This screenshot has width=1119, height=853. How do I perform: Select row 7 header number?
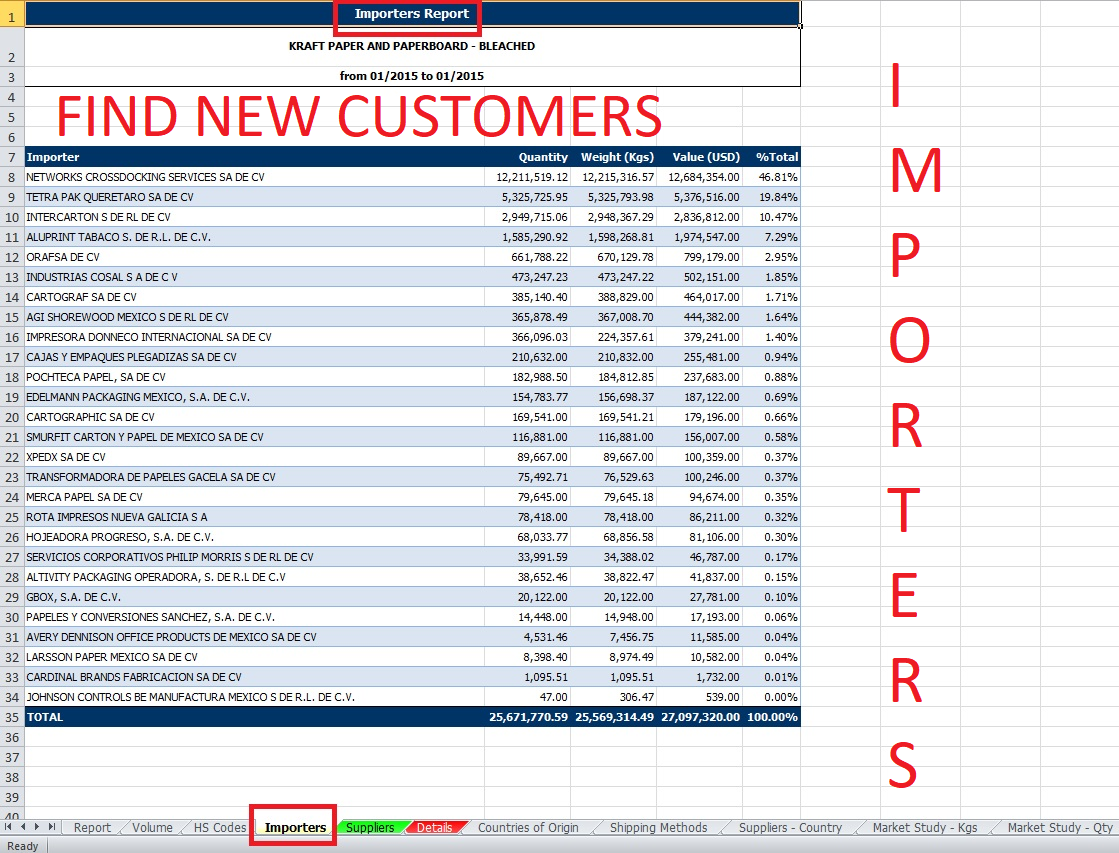(11, 157)
